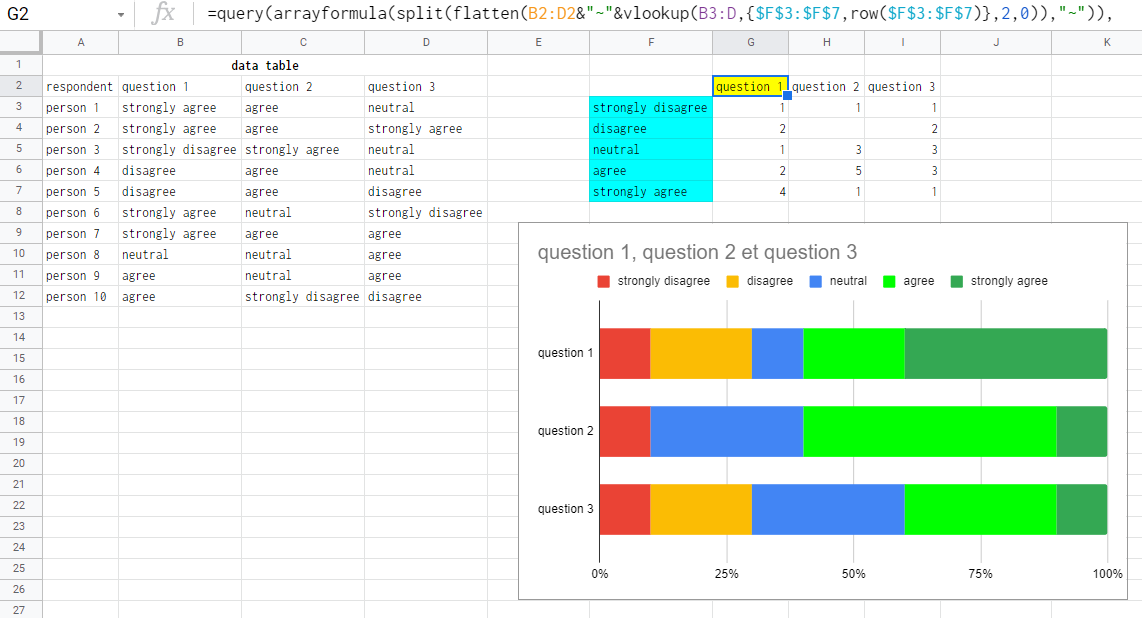Select column G header
The image size is (1142, 618).
751,42
